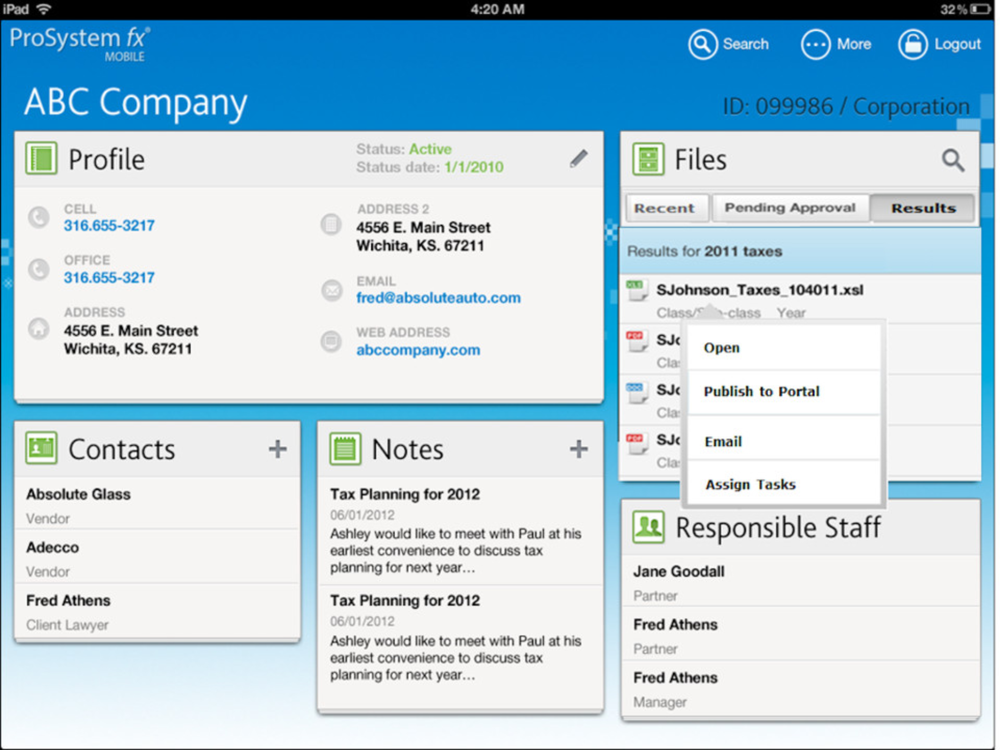Open the abccompany.com web address link
The height and width of the screenshot is (750, 1000).
click(418, 350)
